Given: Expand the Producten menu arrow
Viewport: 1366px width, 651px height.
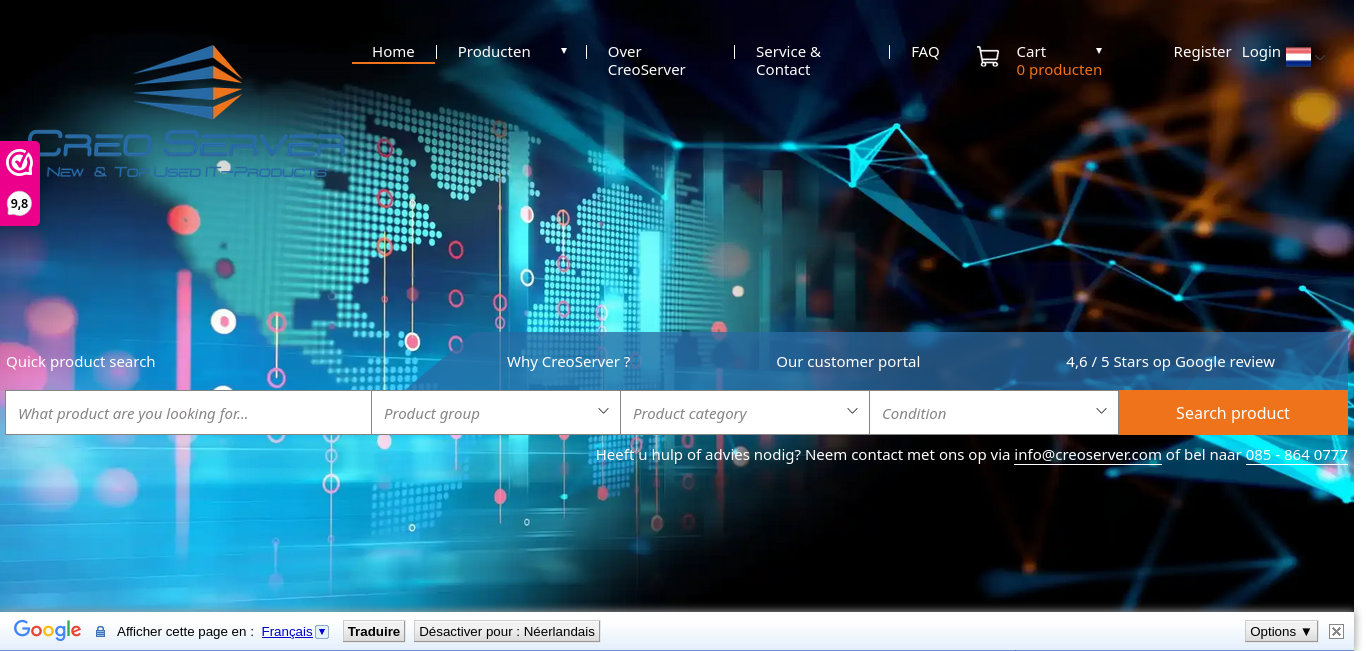Looking at the screenshot, I should 564,50.
